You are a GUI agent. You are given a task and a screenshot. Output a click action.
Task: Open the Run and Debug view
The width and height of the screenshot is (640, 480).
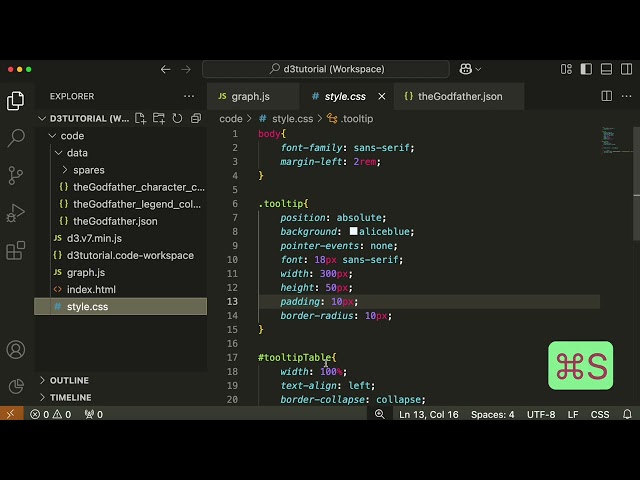click(x=16, y=213)
